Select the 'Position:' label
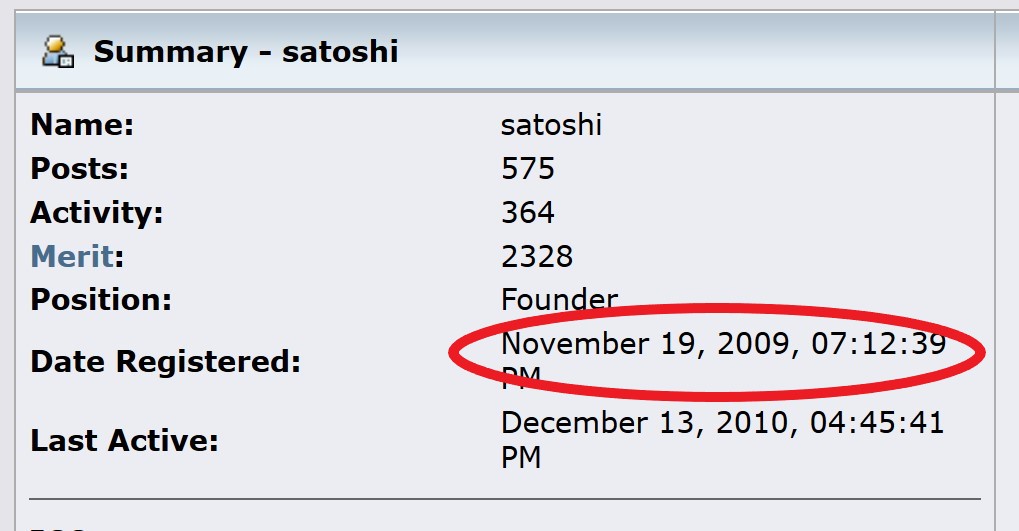Image resolution: width=1019 pixels, height=531 pixels. [101, 300]
